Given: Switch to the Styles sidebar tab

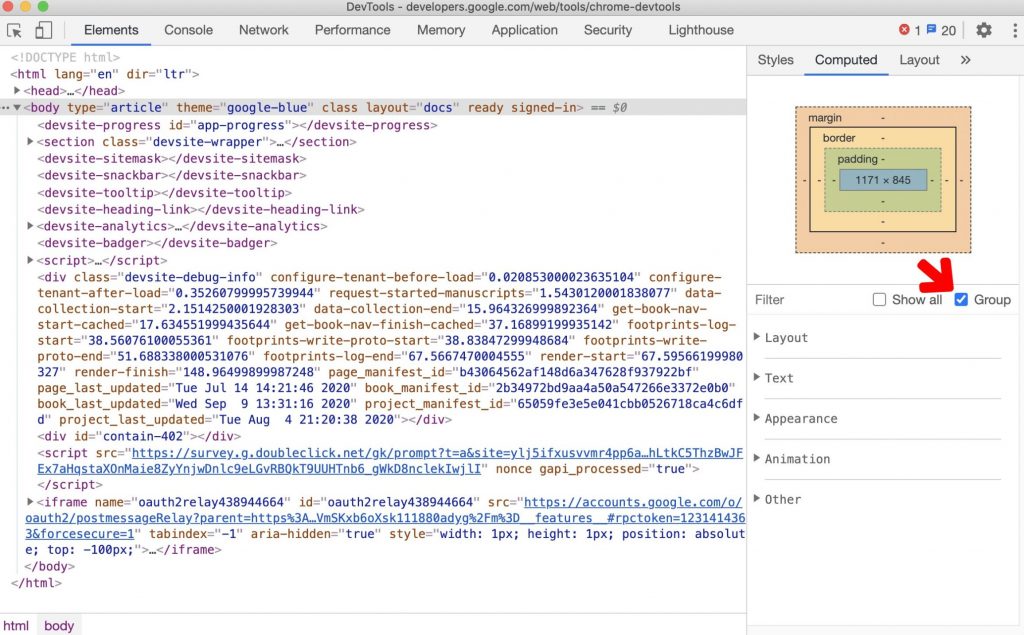Looking at the screenshot, I should [775, 60].
